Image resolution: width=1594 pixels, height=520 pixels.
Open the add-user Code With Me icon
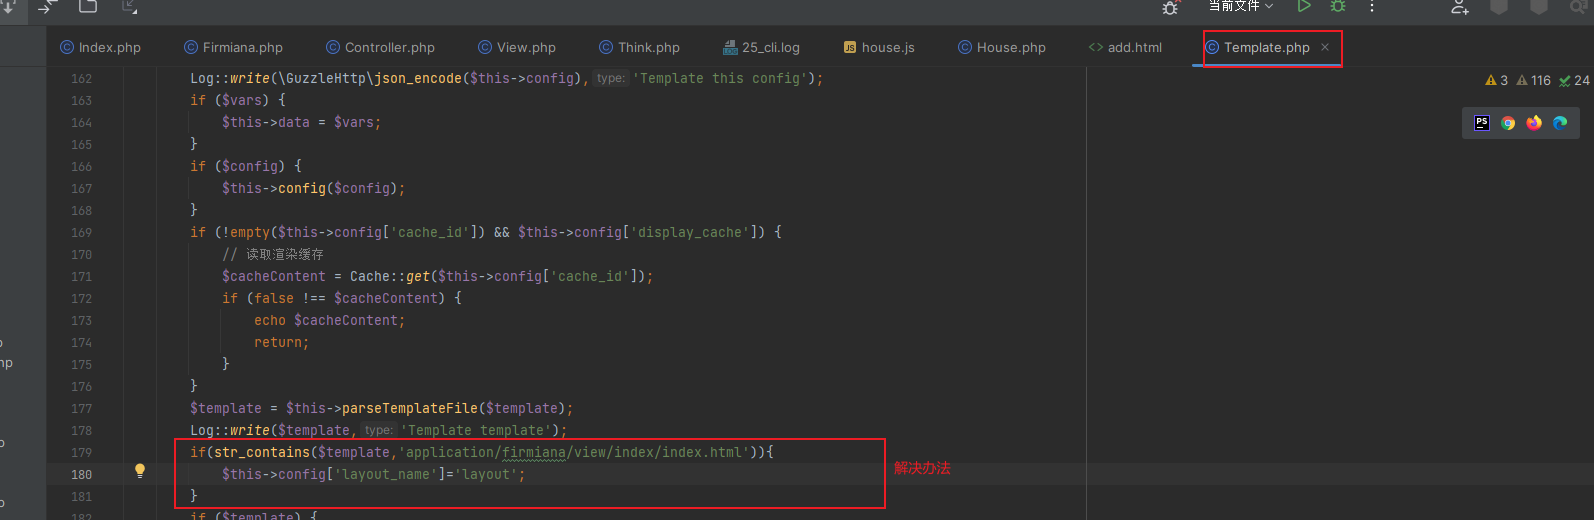[1460, 6]
